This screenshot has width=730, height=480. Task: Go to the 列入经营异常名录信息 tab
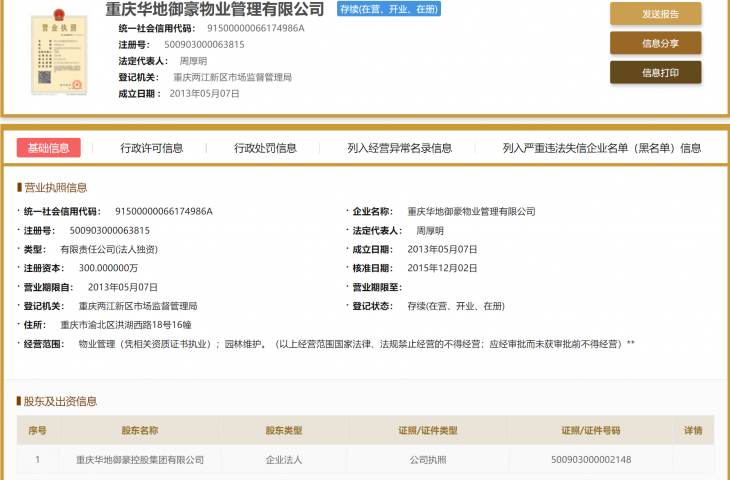399,148
